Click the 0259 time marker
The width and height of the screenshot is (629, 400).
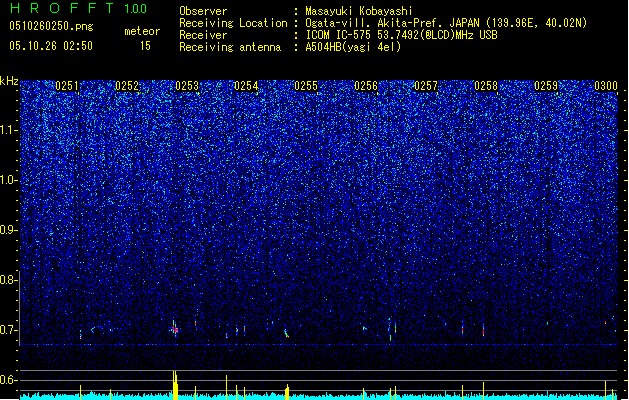click(x=546, y=86)
